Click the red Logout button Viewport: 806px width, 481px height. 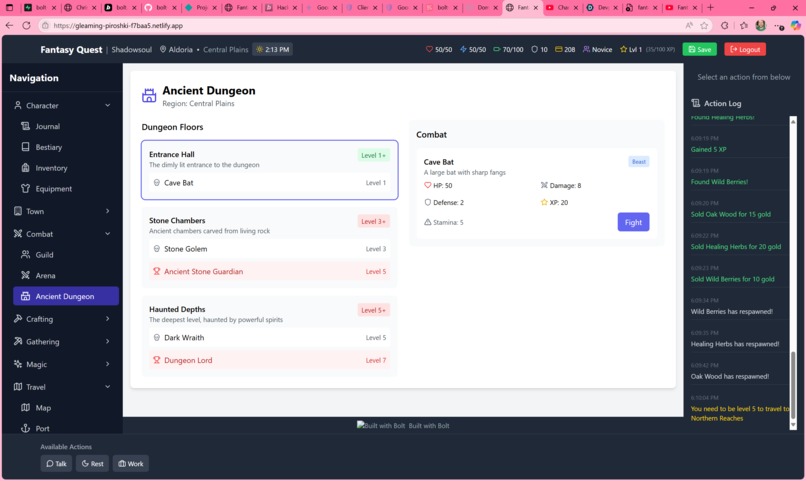click(x=745, y=49)
